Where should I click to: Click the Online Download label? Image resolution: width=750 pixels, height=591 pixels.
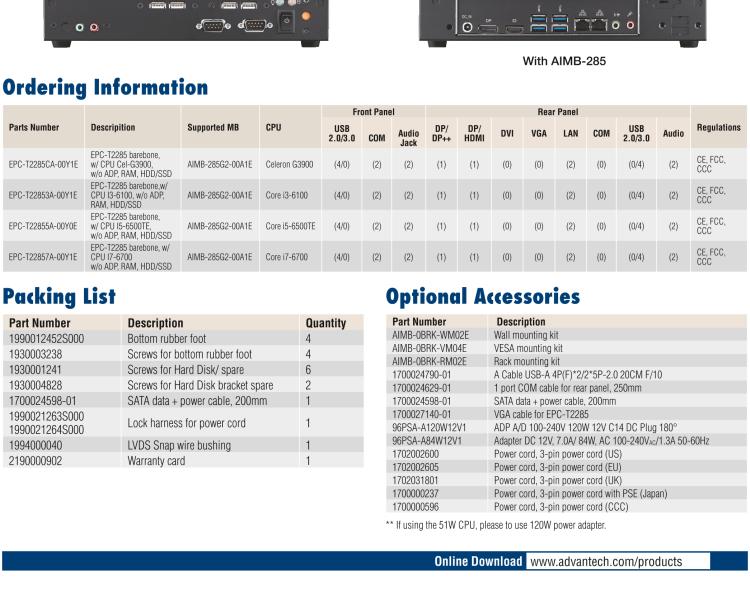coord(477,561)
